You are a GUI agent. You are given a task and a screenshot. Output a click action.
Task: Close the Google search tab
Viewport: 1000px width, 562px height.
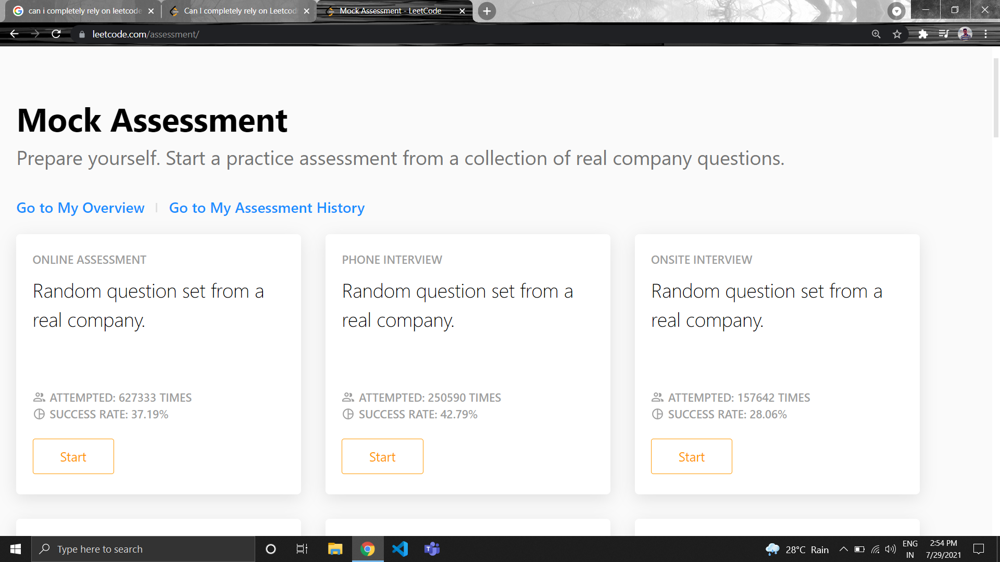pyautogui.click(x=151, y=11)
